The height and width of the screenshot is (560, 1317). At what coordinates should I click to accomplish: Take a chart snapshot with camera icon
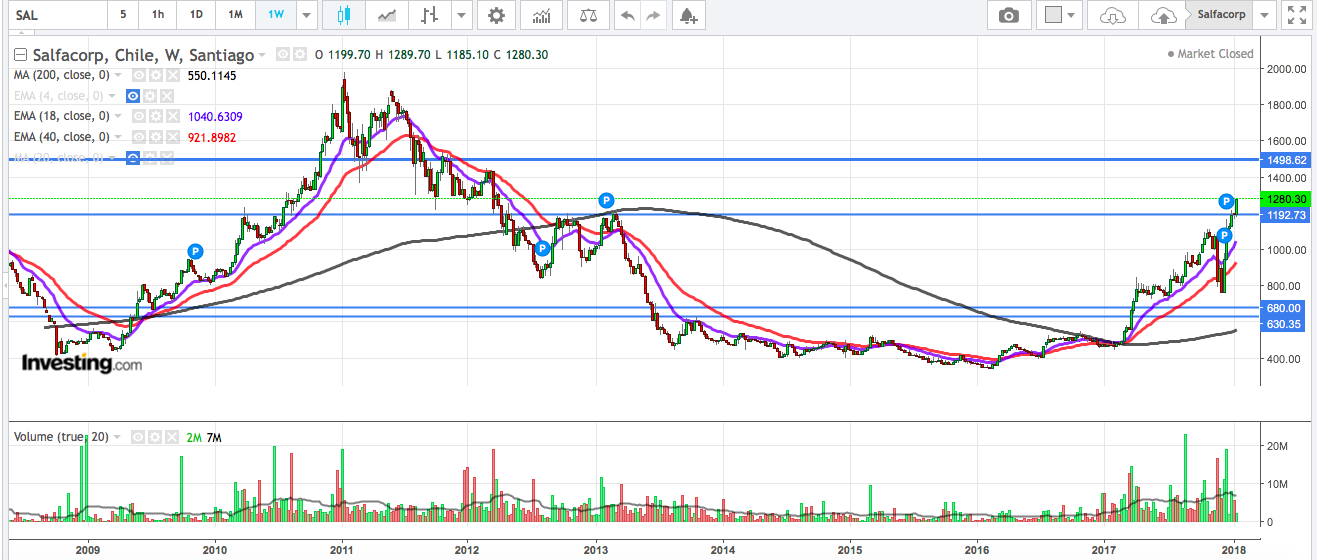click(1009, 15)
